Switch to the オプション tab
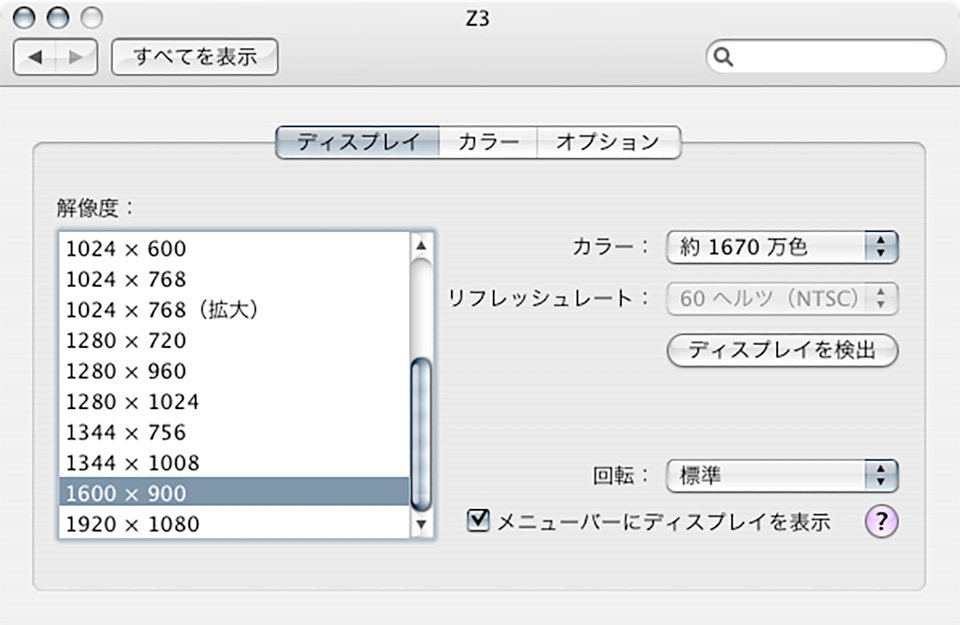960x625 pixels. point(608,142)
